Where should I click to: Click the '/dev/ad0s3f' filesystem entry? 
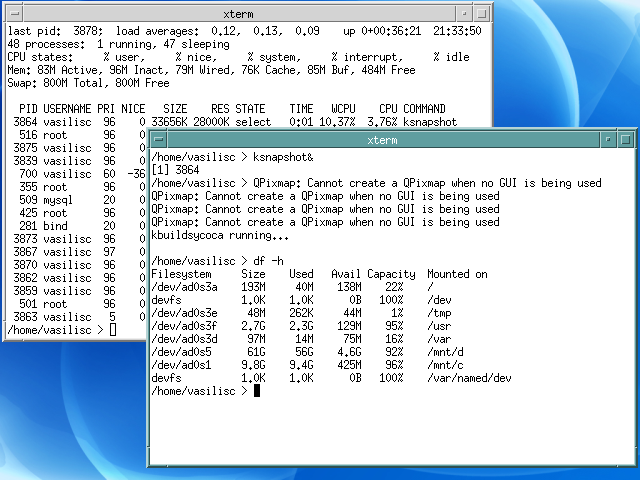pyautogui.click(x=184, y=326)
